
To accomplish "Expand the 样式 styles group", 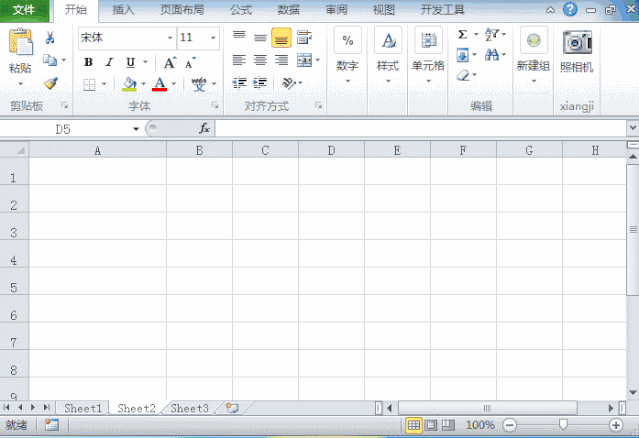I will (x=388, y=81).
